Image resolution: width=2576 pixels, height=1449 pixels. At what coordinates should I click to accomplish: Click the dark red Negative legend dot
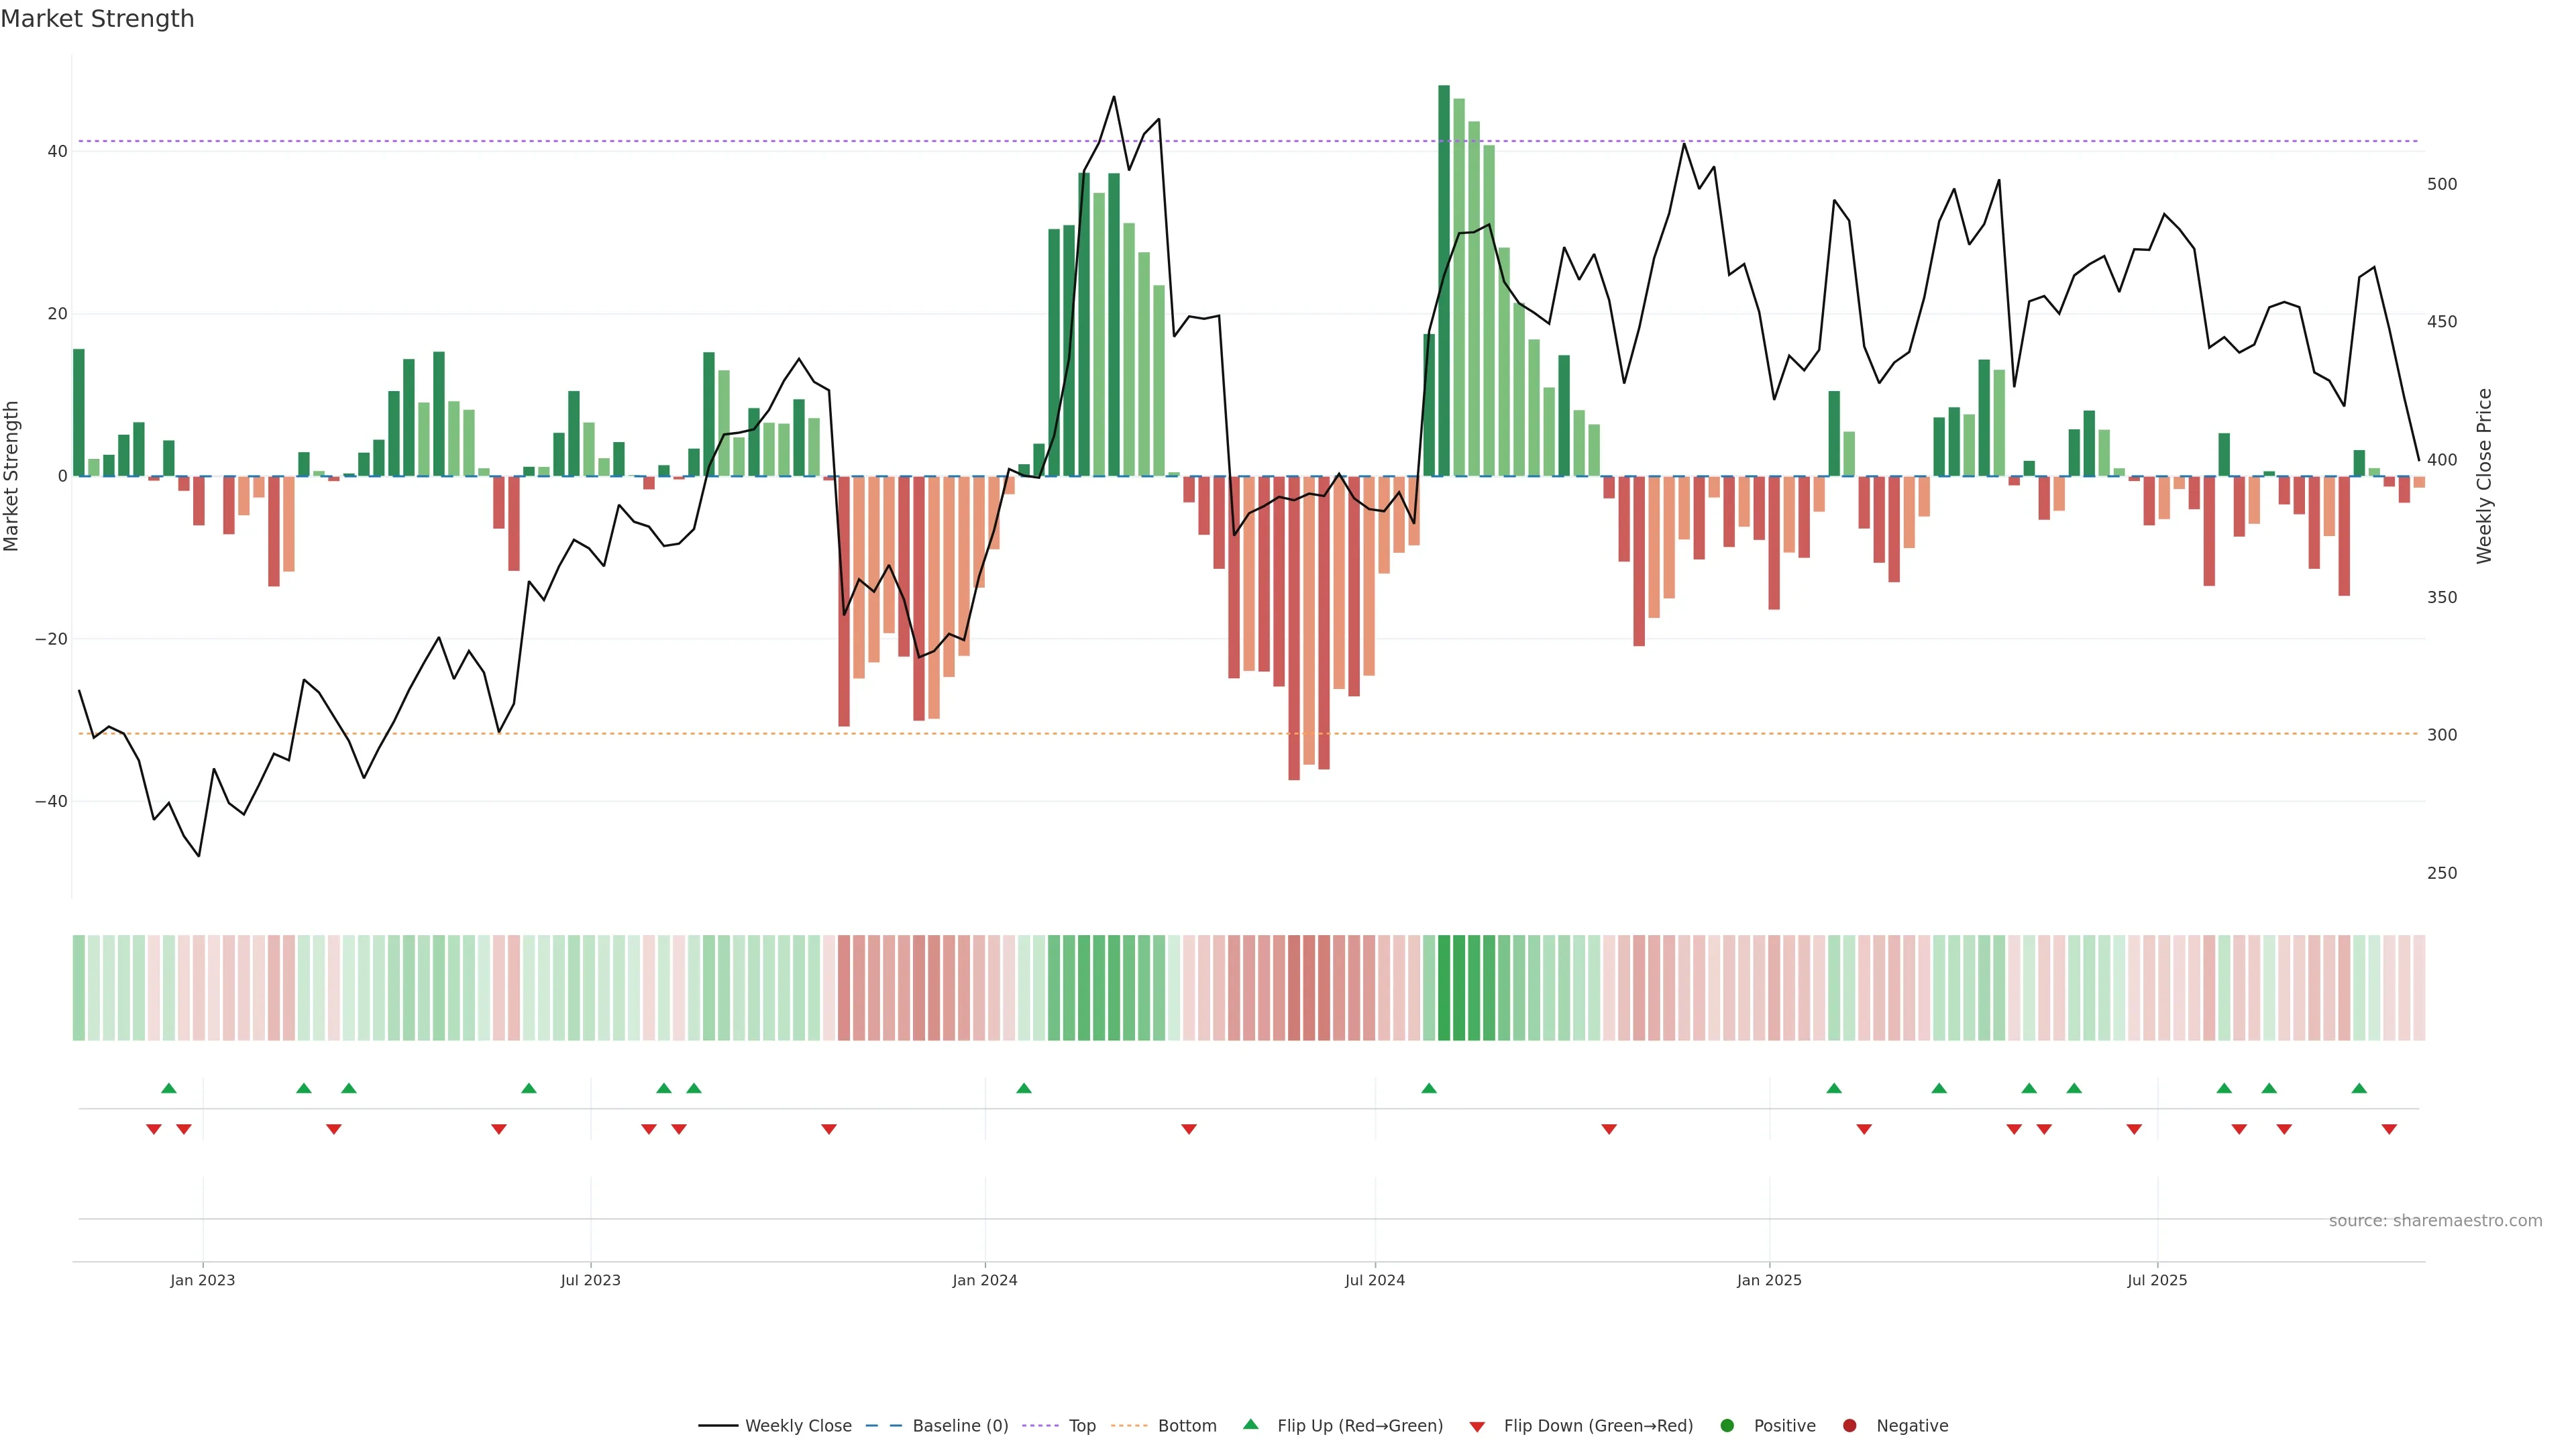[x=1849, y=1426]
